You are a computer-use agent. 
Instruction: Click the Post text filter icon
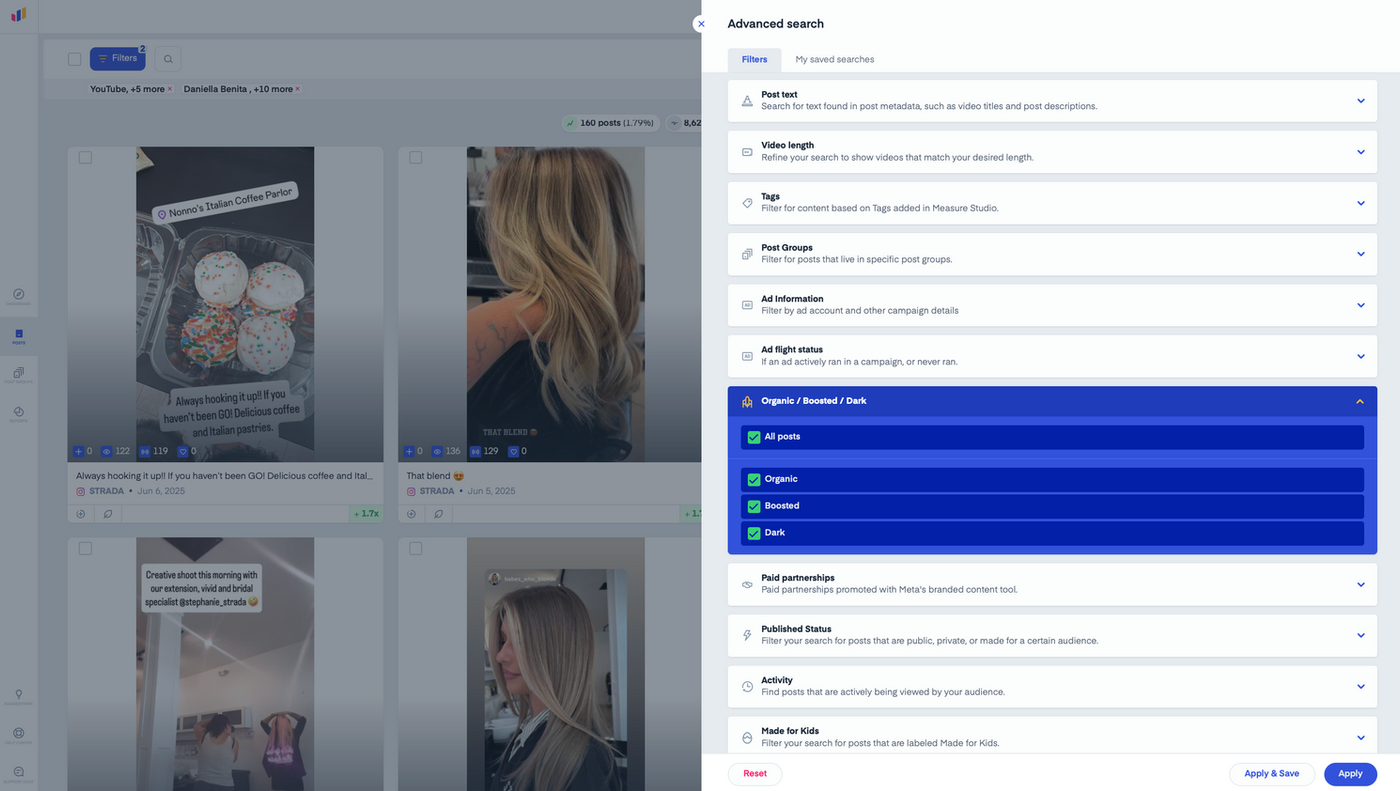(747, 101)
